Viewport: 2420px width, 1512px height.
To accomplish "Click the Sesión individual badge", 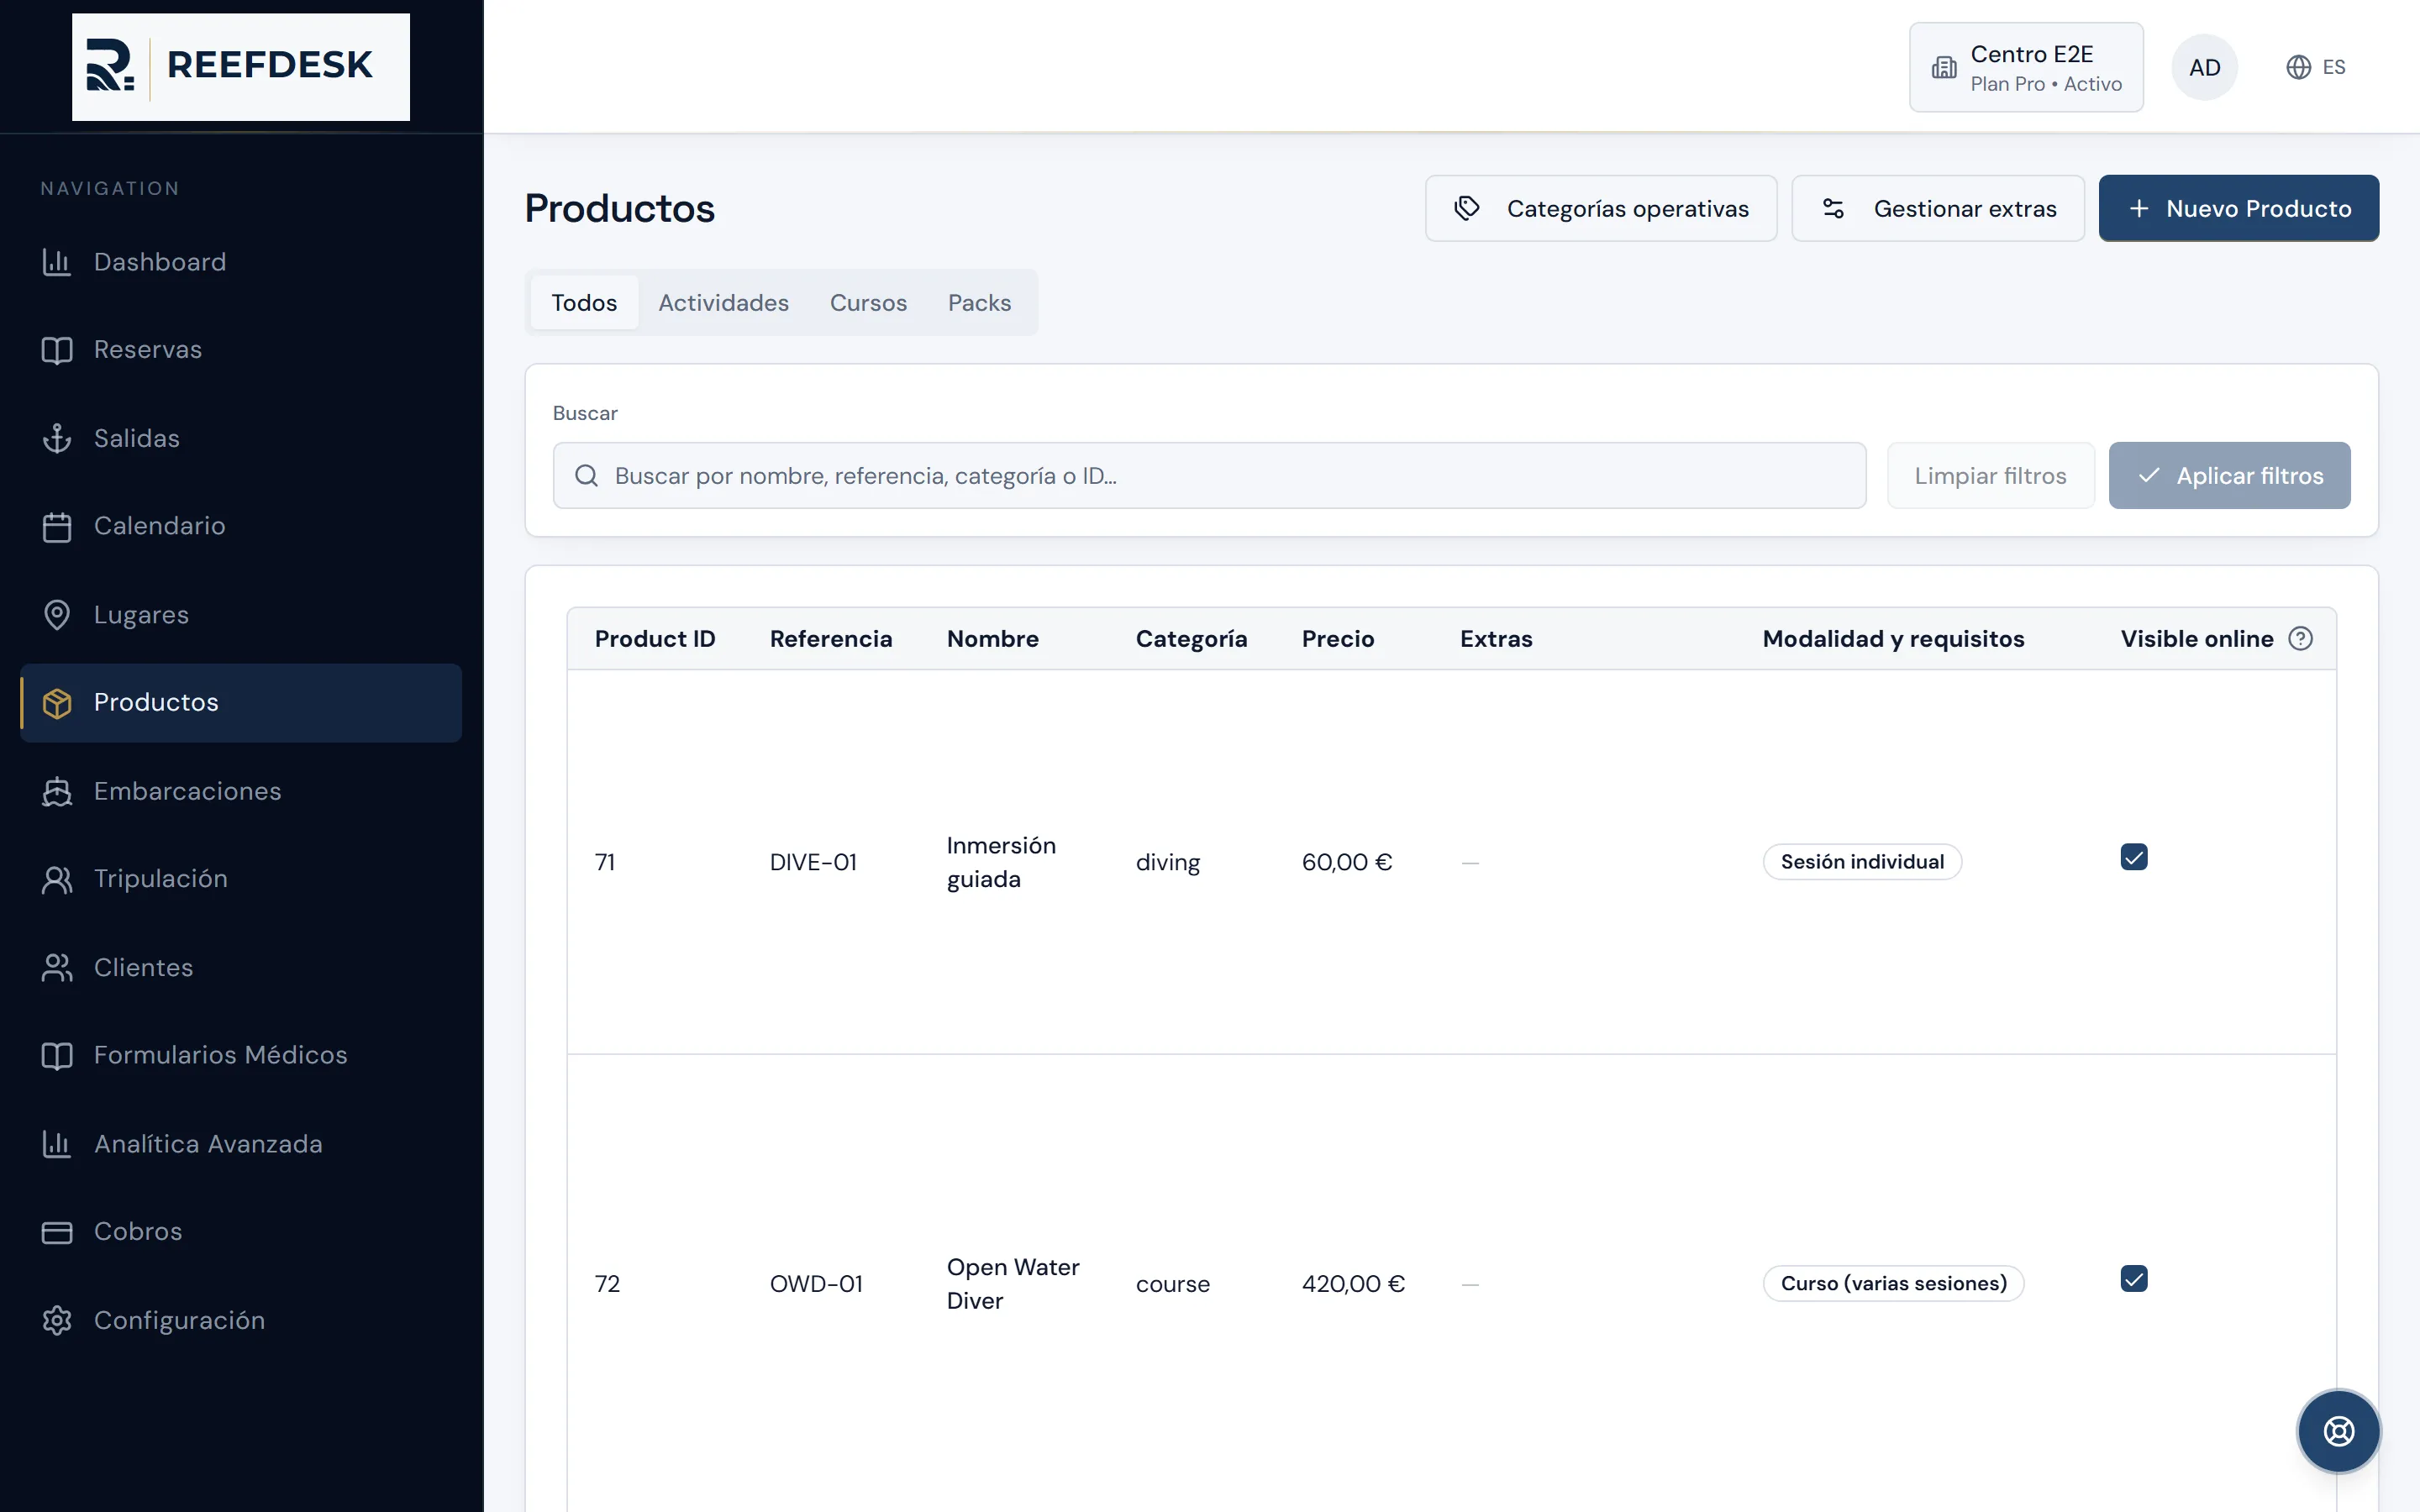I will 1862,862.
